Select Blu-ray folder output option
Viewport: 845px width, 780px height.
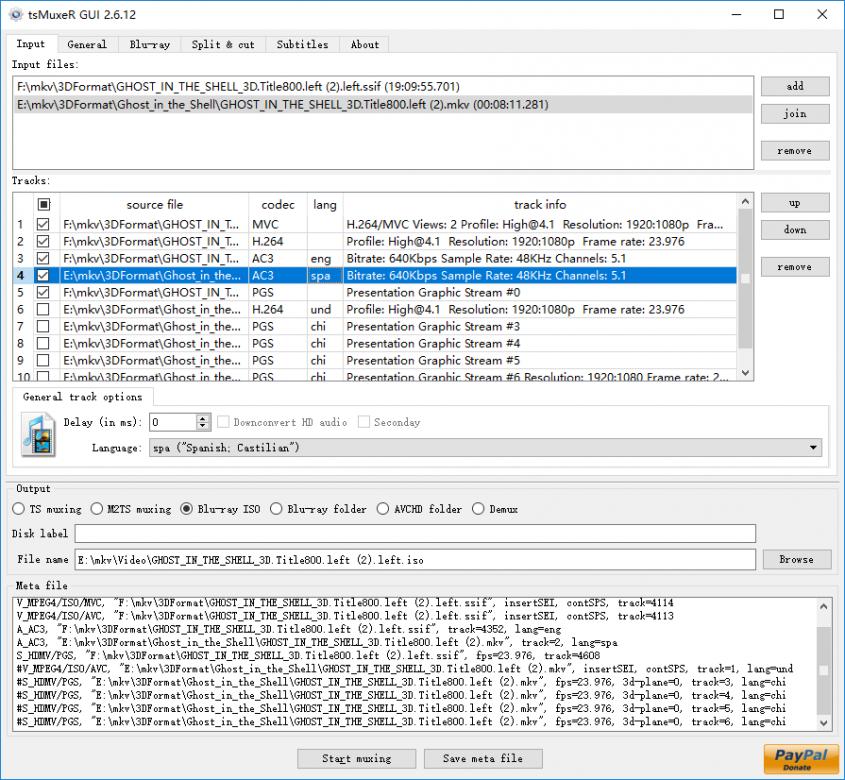(x=318, y=509)
